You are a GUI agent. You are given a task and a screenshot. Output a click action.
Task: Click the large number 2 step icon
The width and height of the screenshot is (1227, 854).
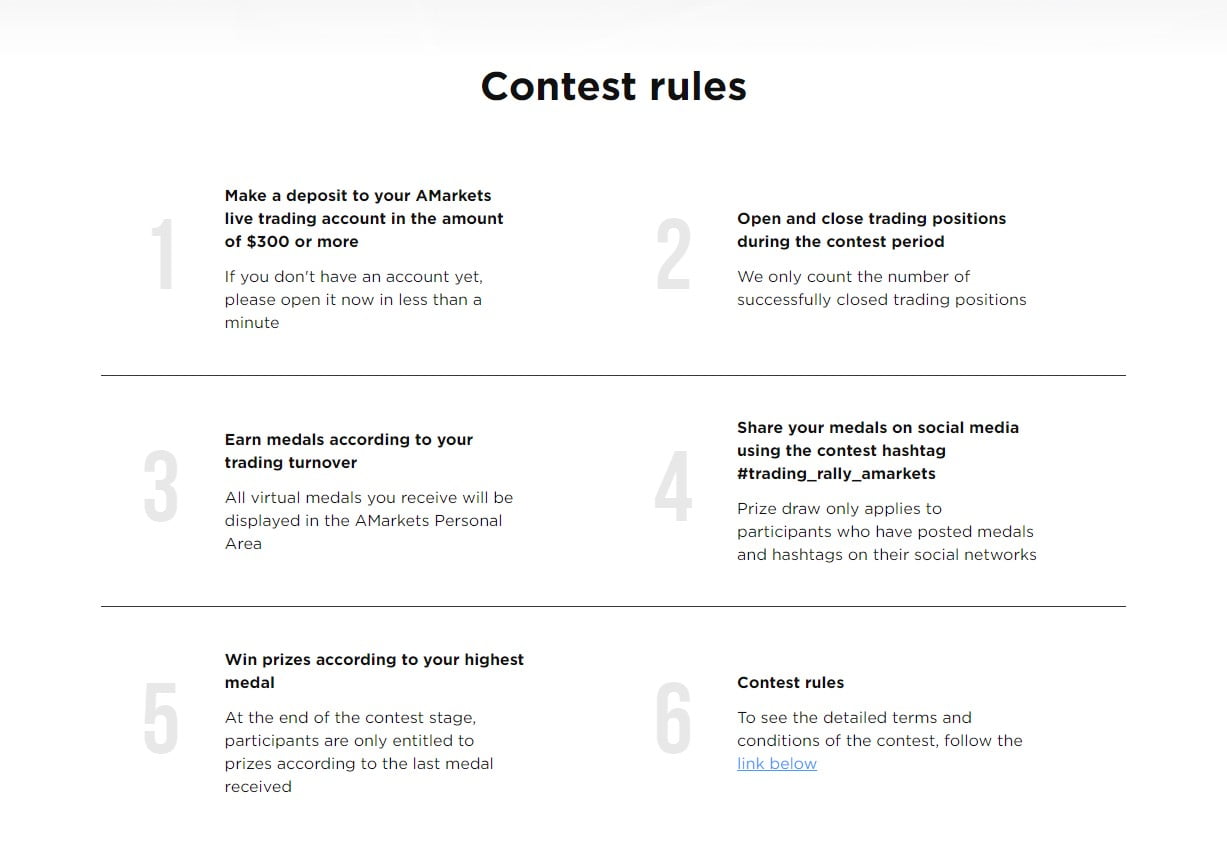(673, 256)
